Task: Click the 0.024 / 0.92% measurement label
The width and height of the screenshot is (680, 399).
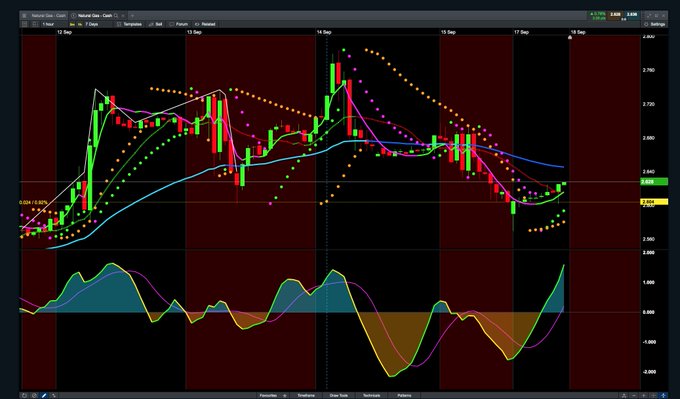Action: point(33,203)
